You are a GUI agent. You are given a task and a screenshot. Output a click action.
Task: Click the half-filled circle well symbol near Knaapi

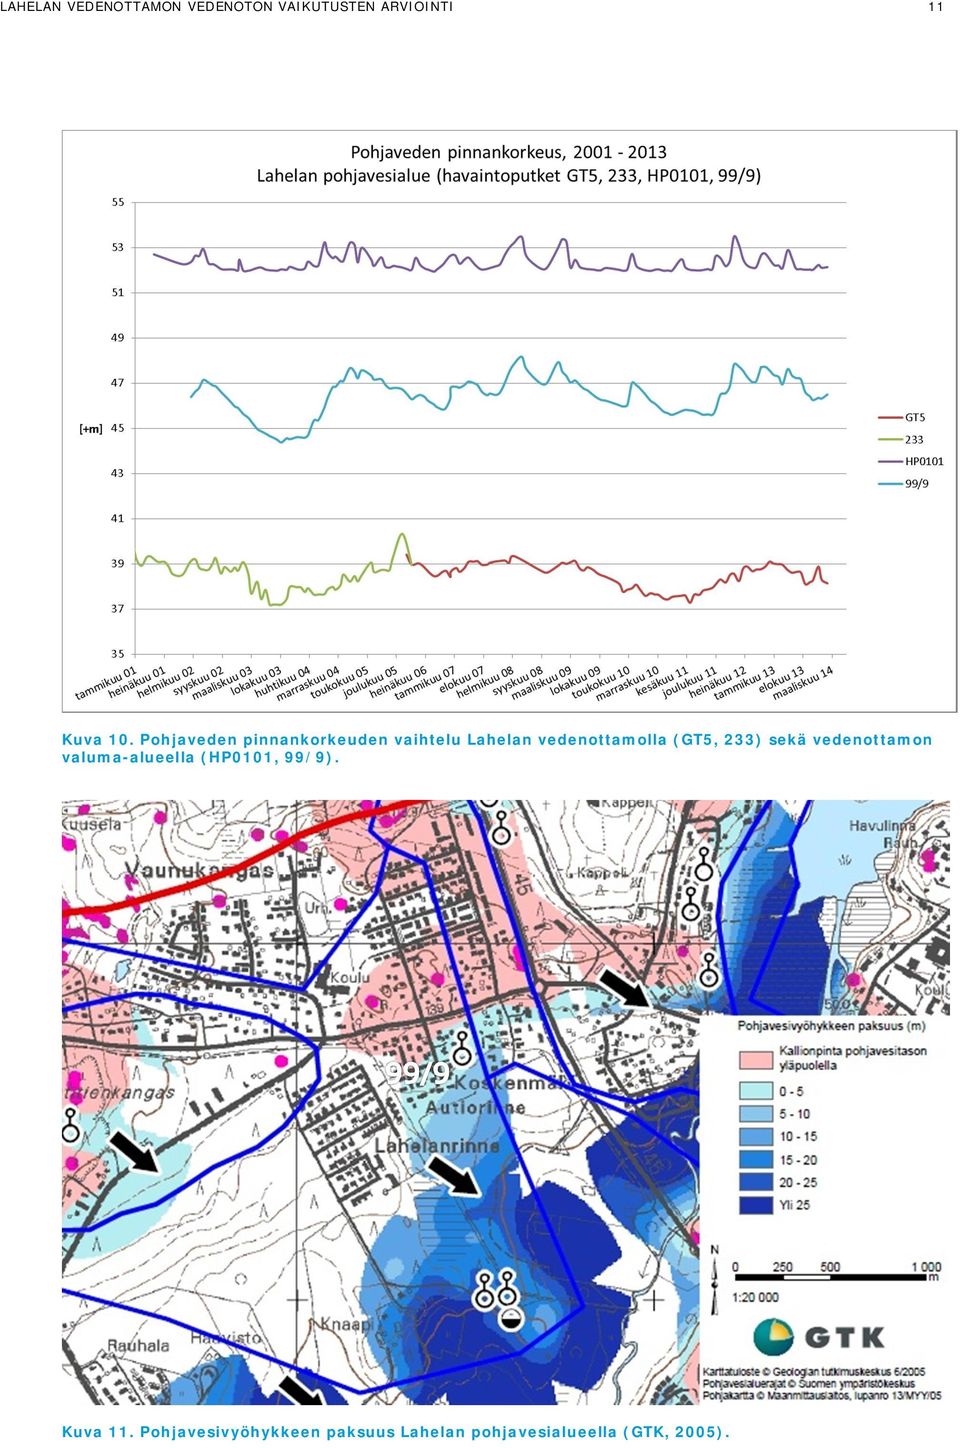511,1318
